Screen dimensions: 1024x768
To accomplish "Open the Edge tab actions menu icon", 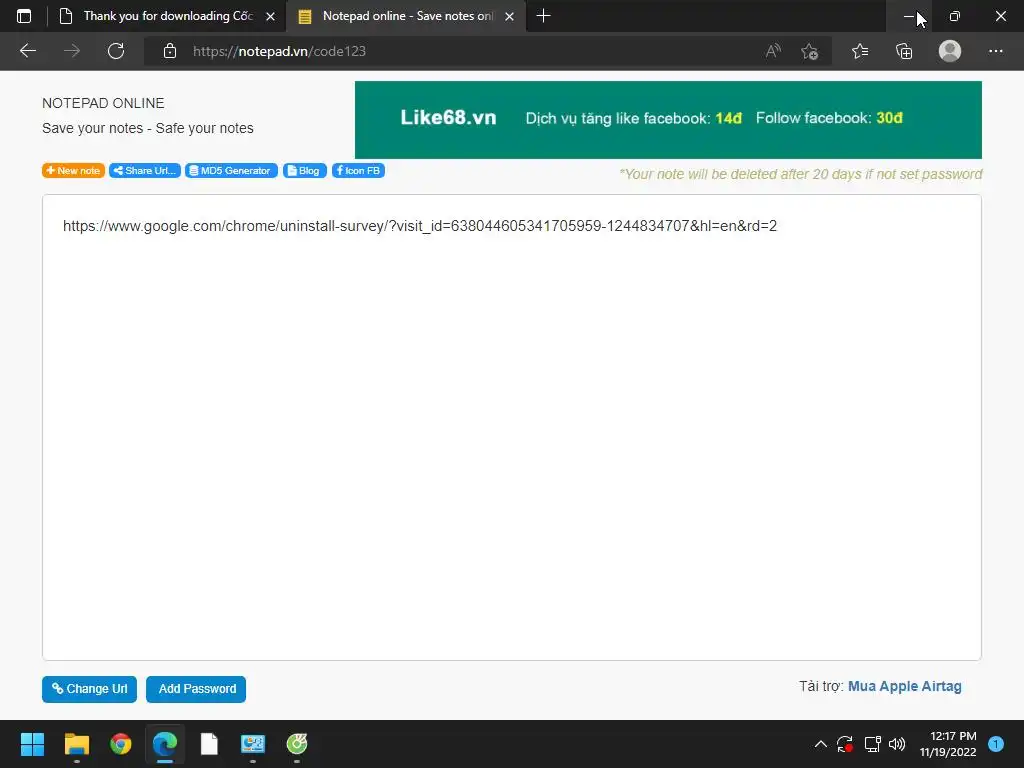I will pos(24,16).
